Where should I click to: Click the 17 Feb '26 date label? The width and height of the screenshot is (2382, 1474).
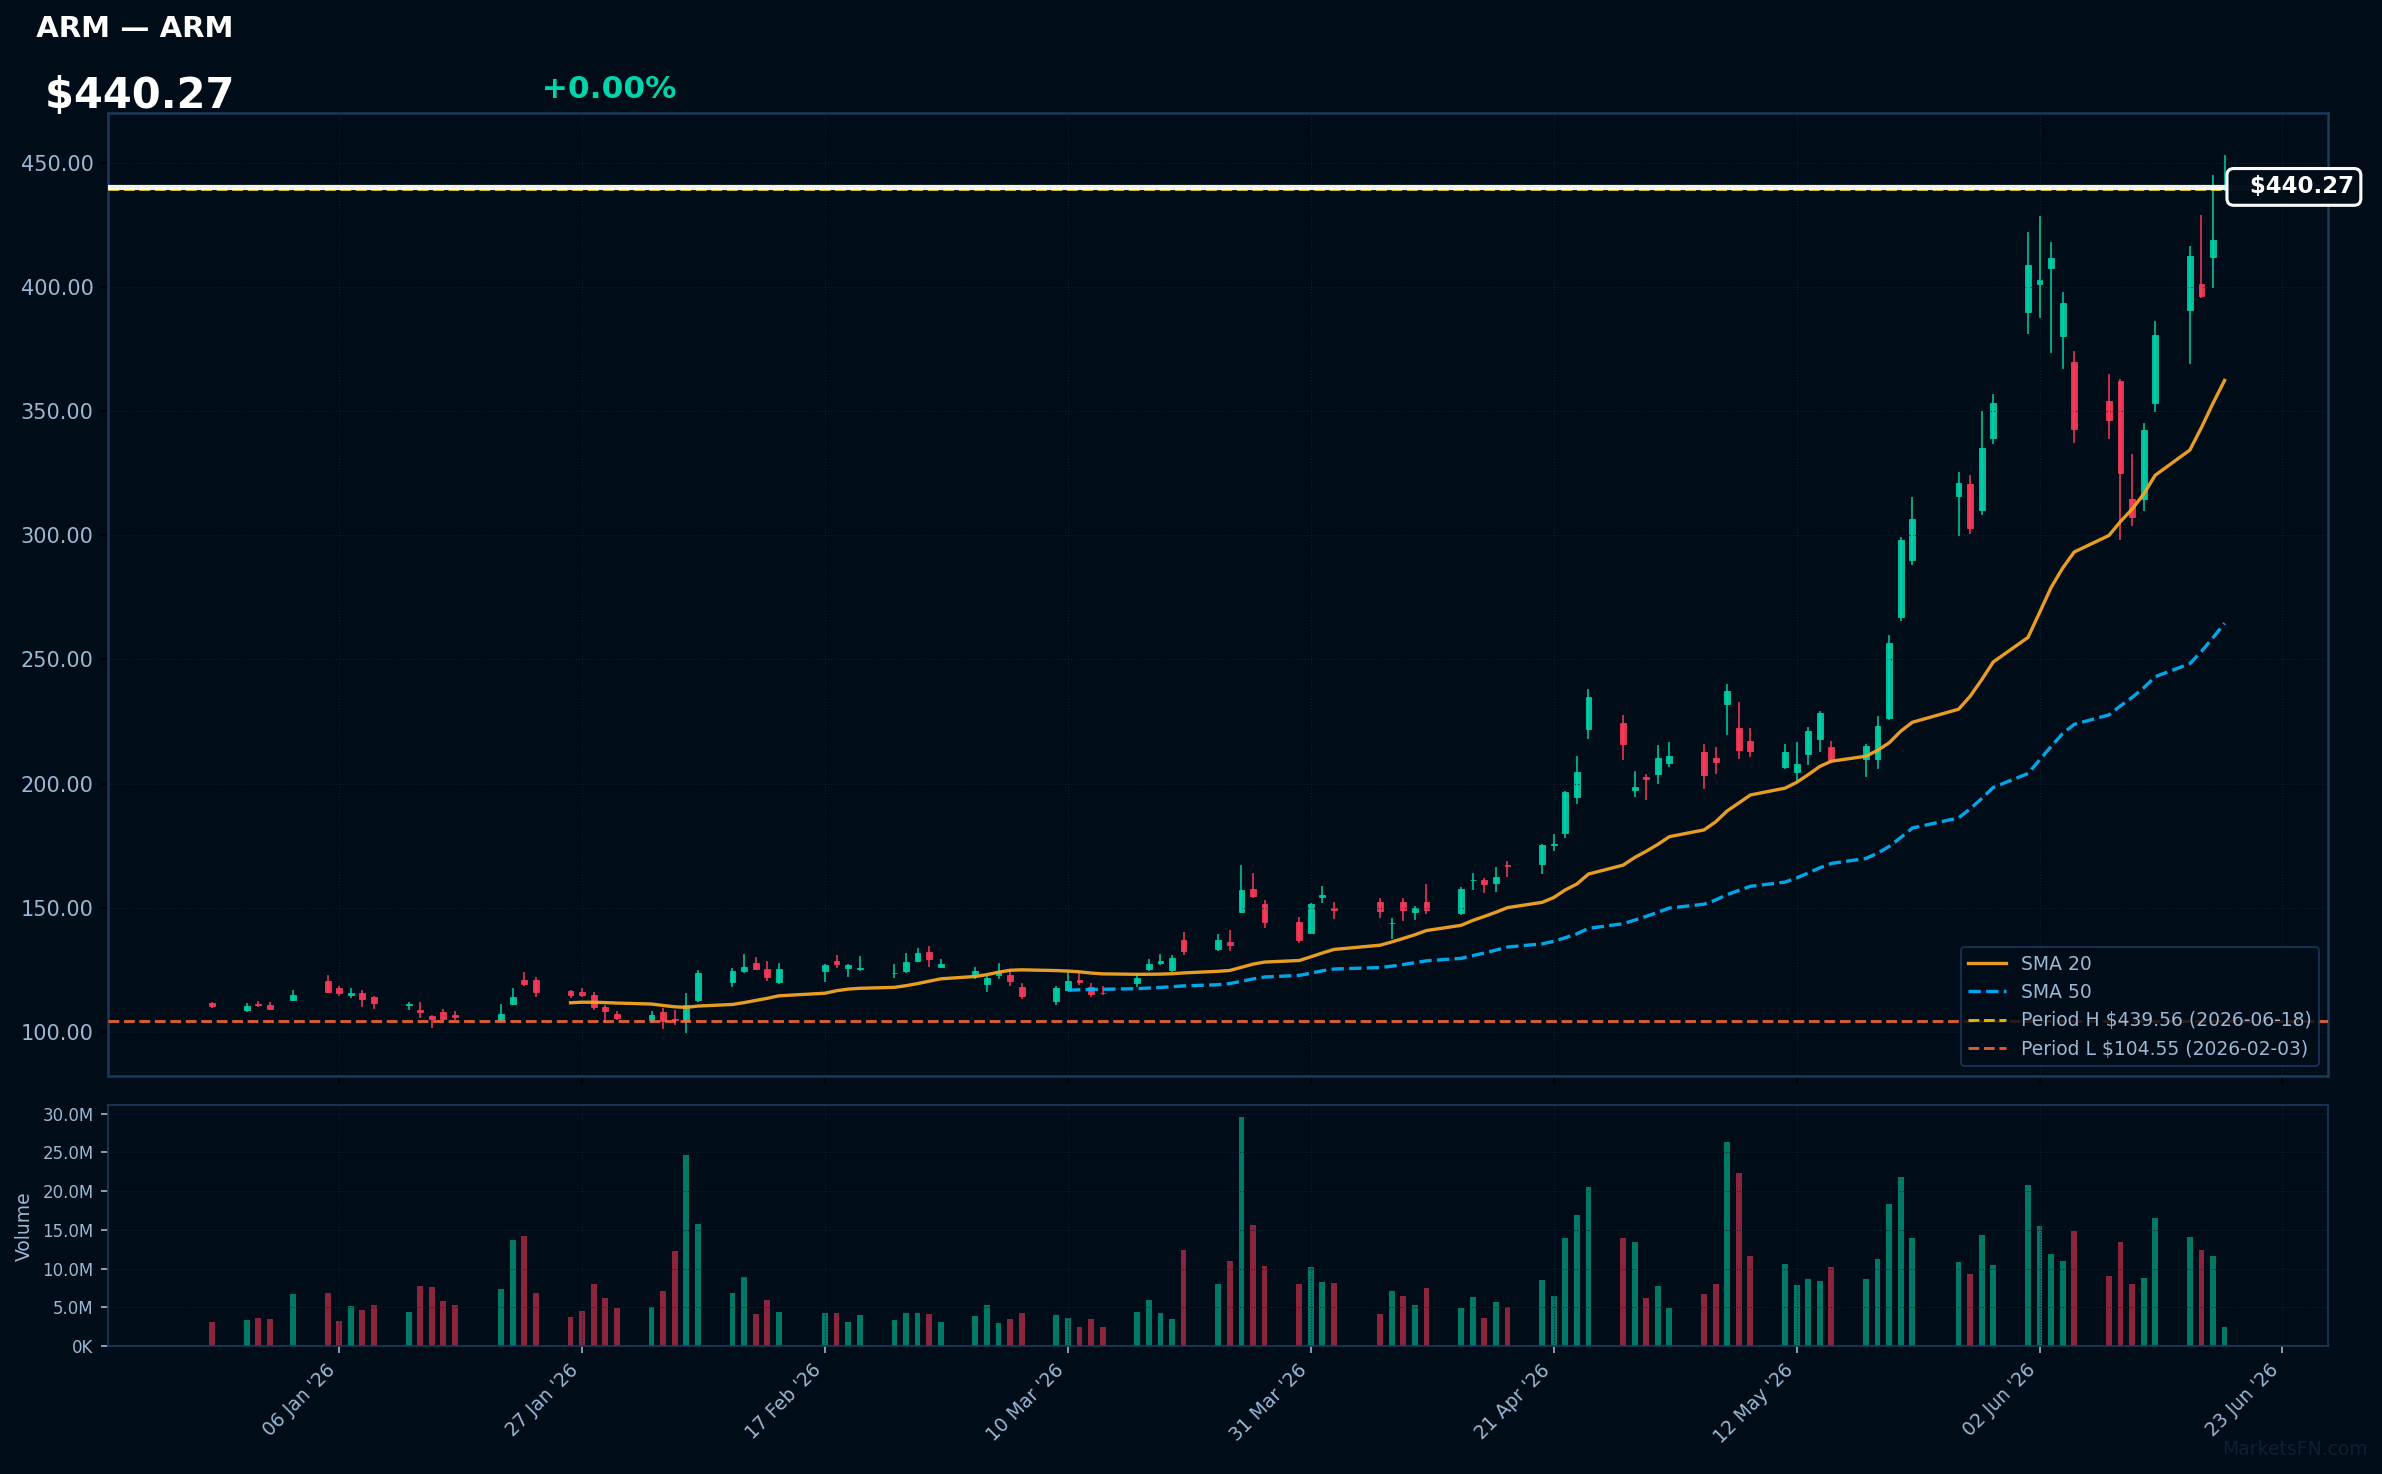click(783, 1400)
